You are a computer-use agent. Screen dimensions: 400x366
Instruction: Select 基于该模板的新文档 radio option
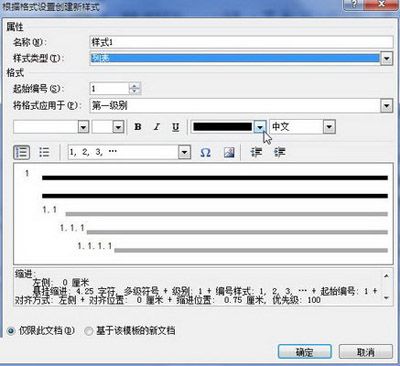(x=89, y=331)
